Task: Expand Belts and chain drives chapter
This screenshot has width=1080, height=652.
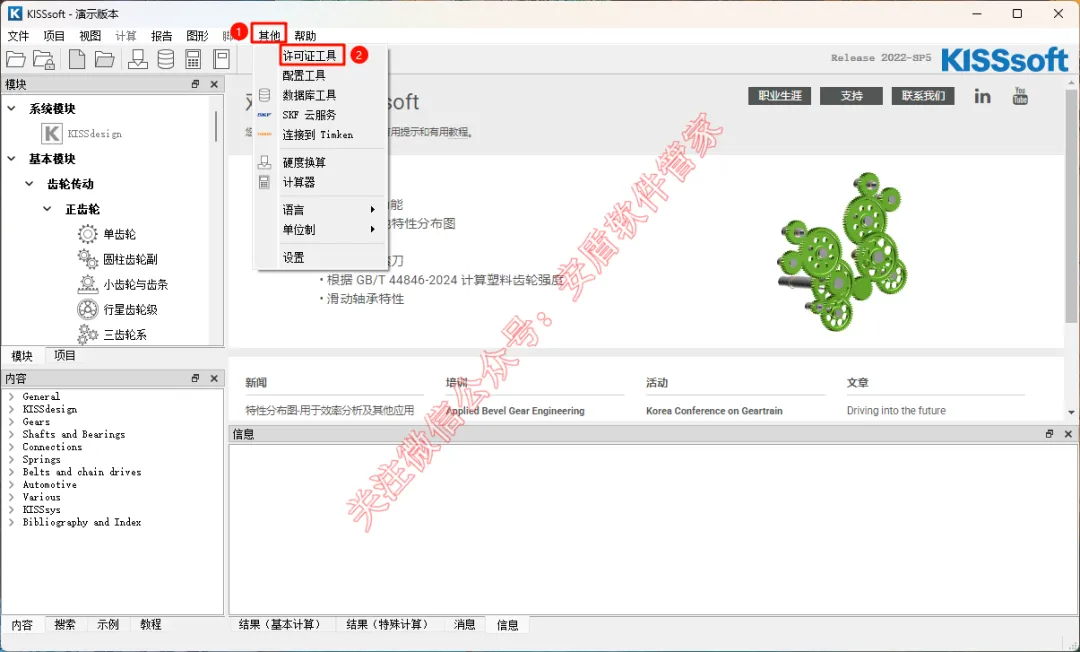Action: click(x=11, y=472)
